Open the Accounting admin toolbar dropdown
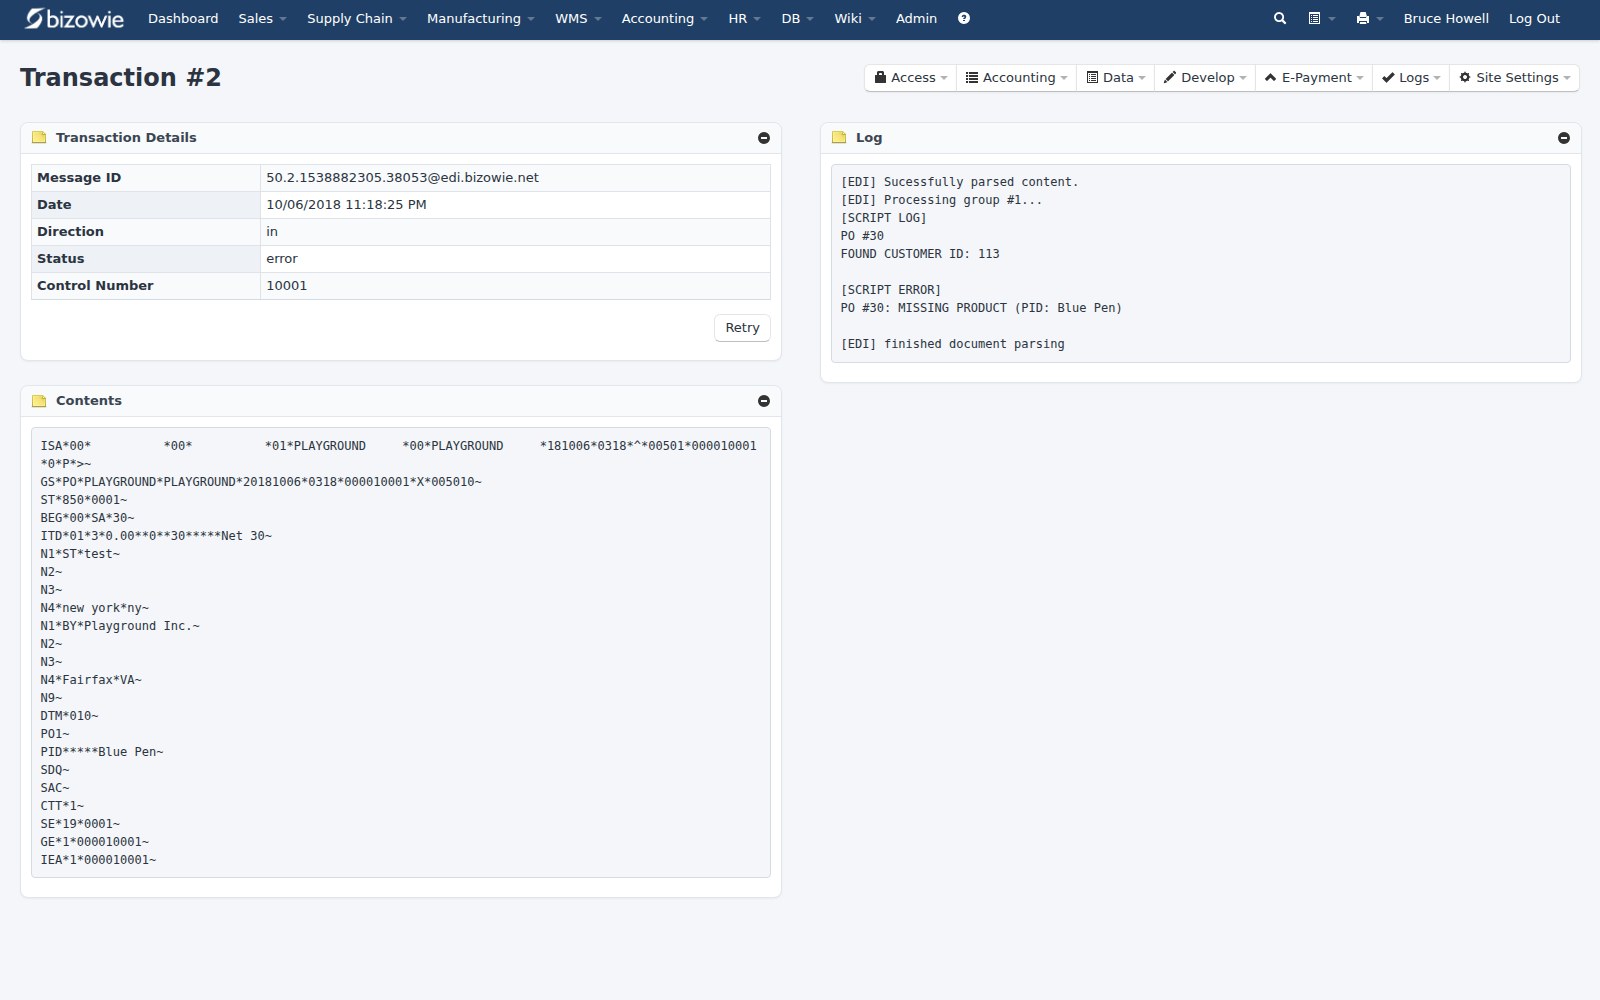1600x1000 pixels. pyautogui.click(x=1016, y=78)
